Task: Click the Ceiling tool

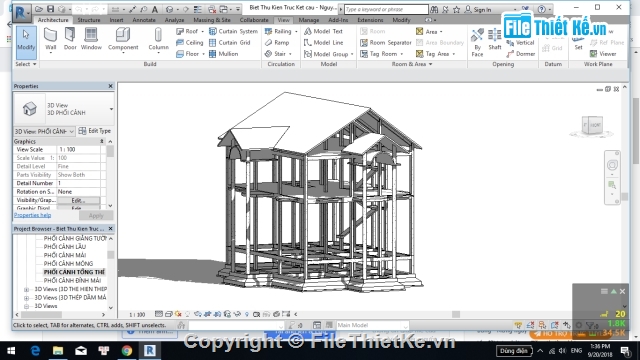Action: click(x=189, y=42)
